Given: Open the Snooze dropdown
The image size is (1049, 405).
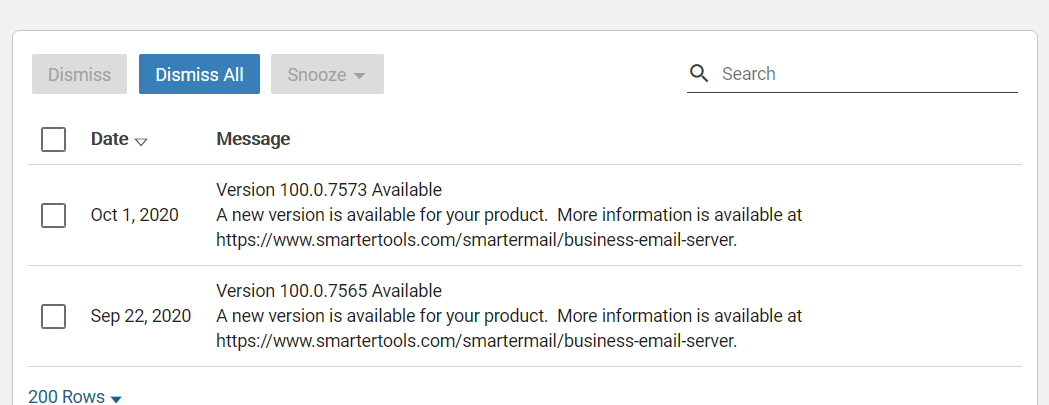Looking at the screenshot, I should coord(326,75).
